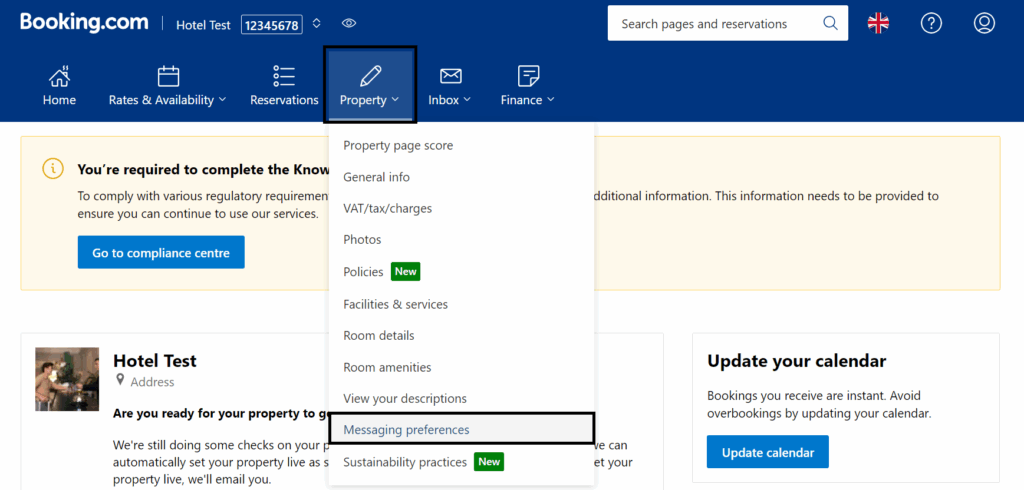This screenshot has height=490, width=1024.
Task: Open the user account profile icon
Action: click(x=984, y=24)
